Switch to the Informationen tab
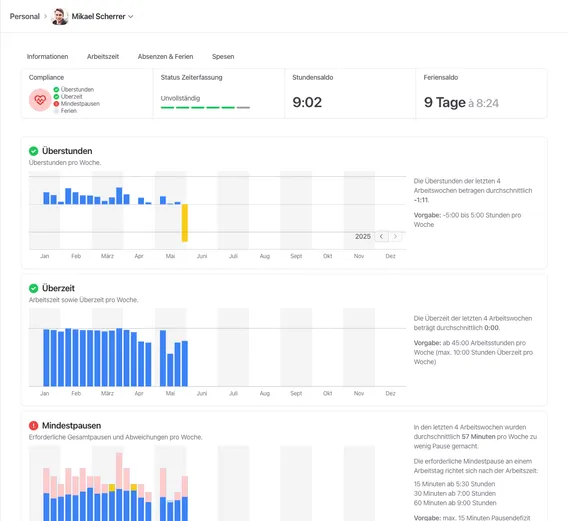The height and width of the screenshot is (521, 568). (x=47, y=57)
